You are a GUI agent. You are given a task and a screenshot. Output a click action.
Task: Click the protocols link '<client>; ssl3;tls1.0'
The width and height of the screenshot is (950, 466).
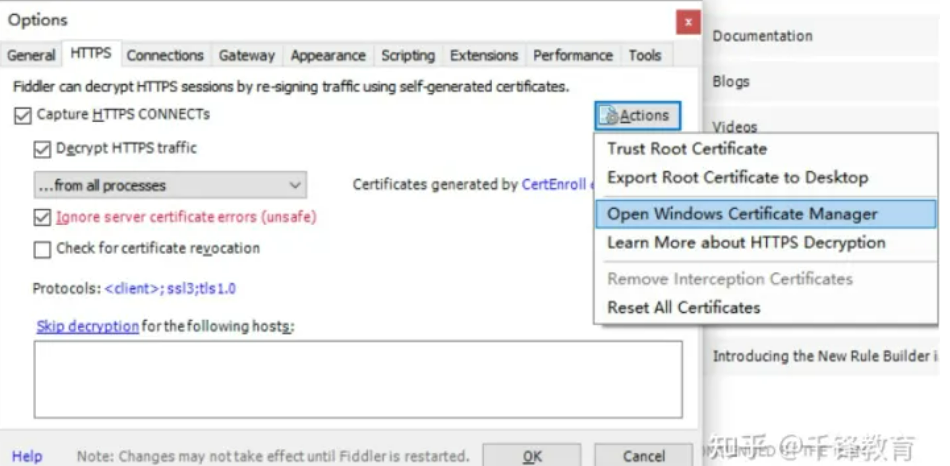170,288
